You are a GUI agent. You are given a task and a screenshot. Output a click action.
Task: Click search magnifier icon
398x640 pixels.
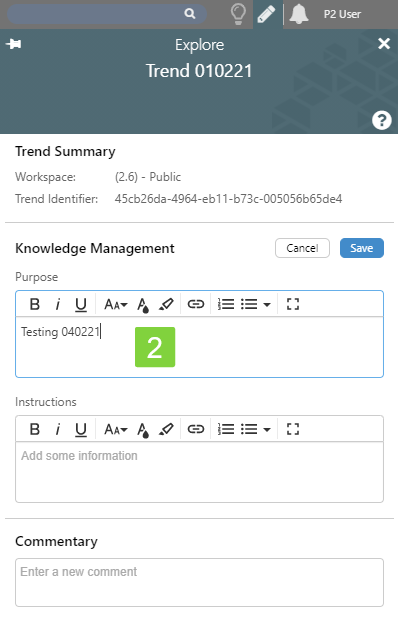click(190, 14)
